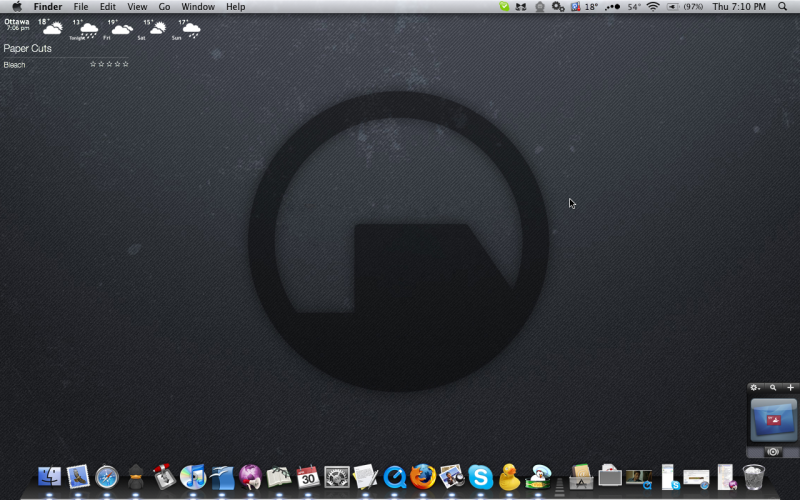Open the Edit menu
This screenshot has height=500, width=800.
pos(108,7)
